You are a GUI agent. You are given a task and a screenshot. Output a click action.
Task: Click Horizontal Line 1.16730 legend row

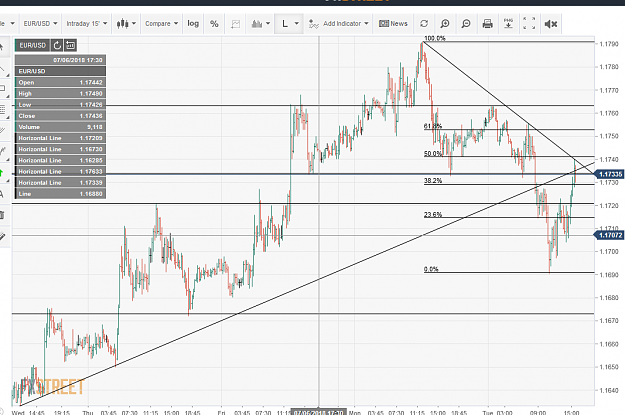point(61,149)
